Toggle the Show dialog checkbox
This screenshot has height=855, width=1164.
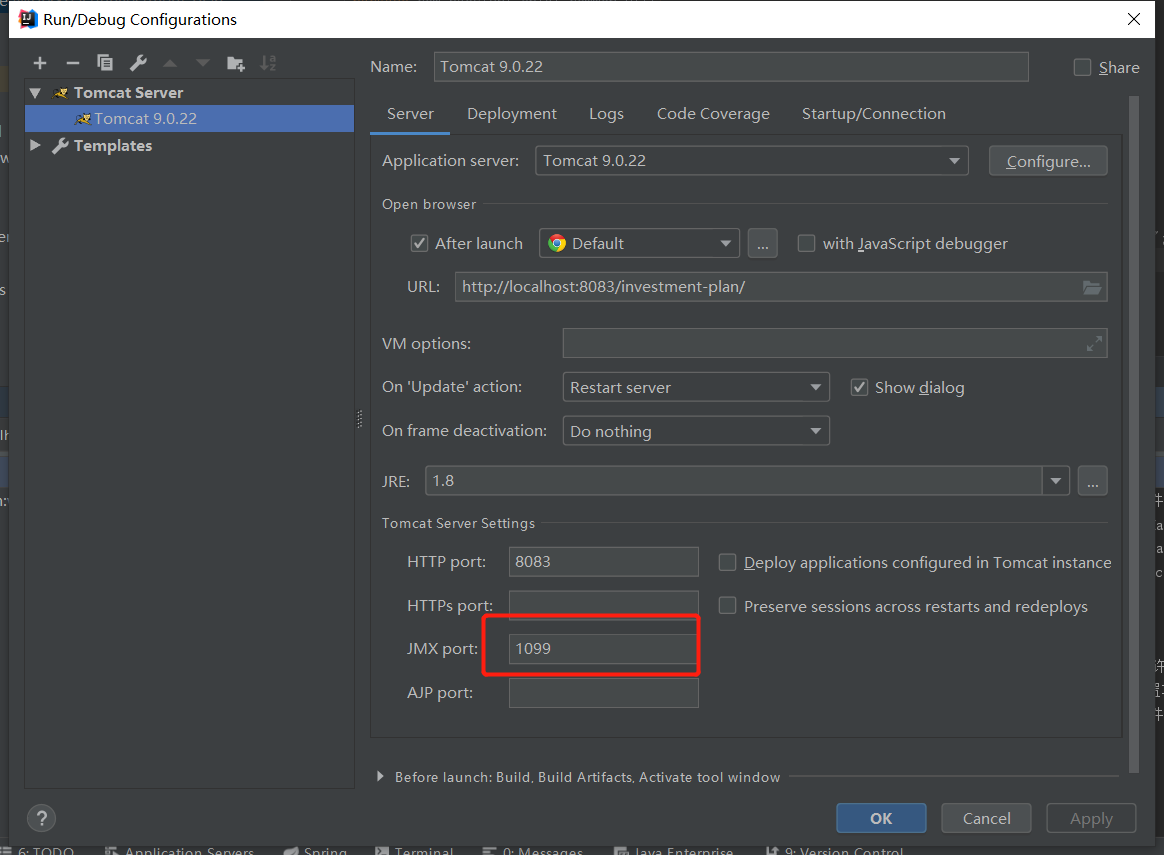point(859,387)
